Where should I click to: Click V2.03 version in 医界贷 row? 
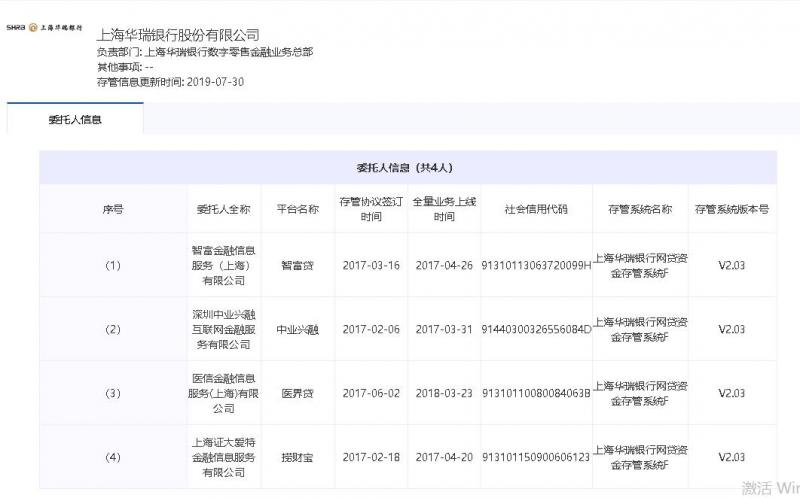(x=732, y=393)
